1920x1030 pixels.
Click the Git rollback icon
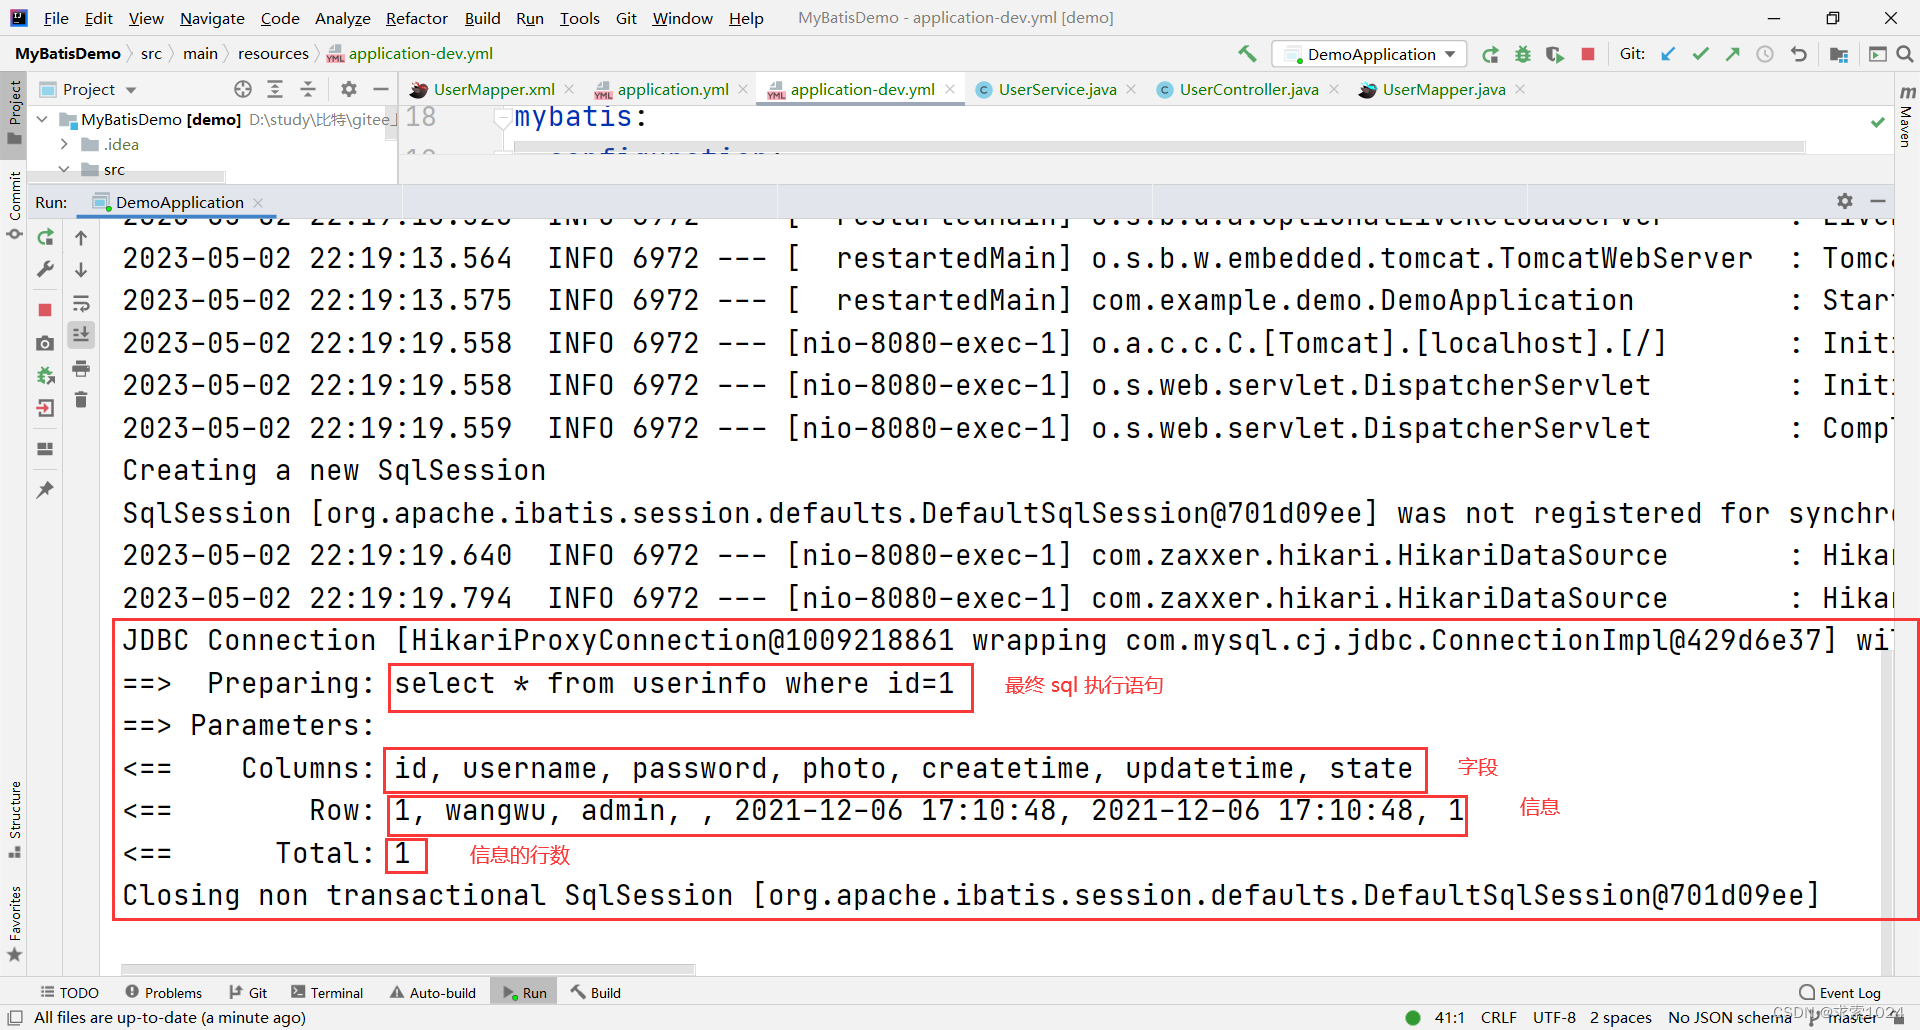coord(1798,54)
